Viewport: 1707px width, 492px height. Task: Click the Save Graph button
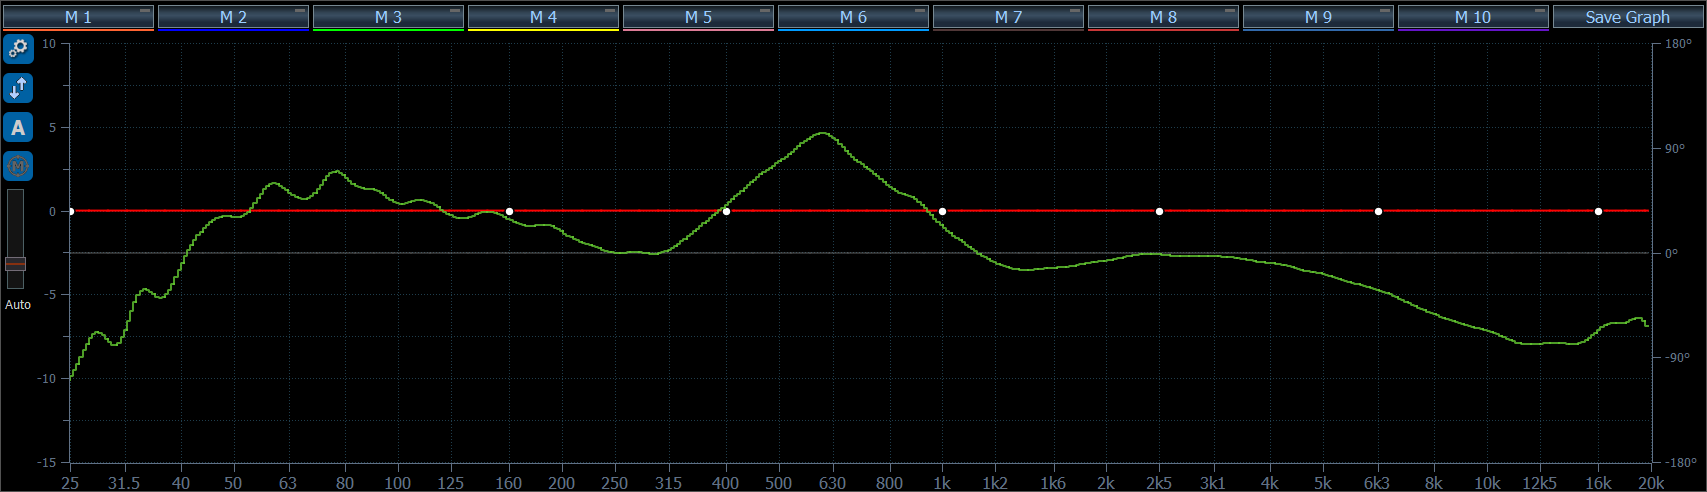pyautogui.click(x=1627, y=17)
